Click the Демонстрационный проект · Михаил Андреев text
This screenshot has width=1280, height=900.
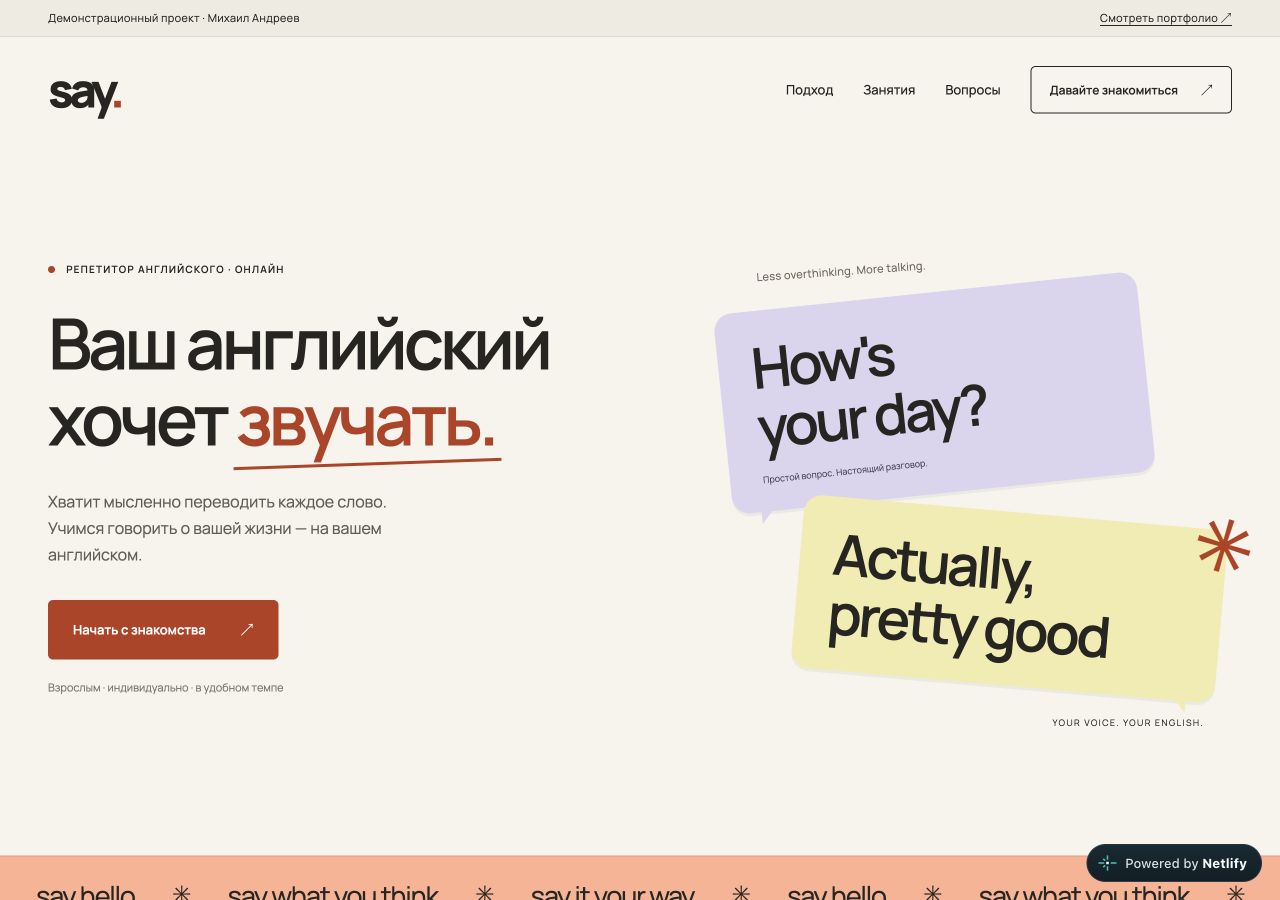click(174, 18)
